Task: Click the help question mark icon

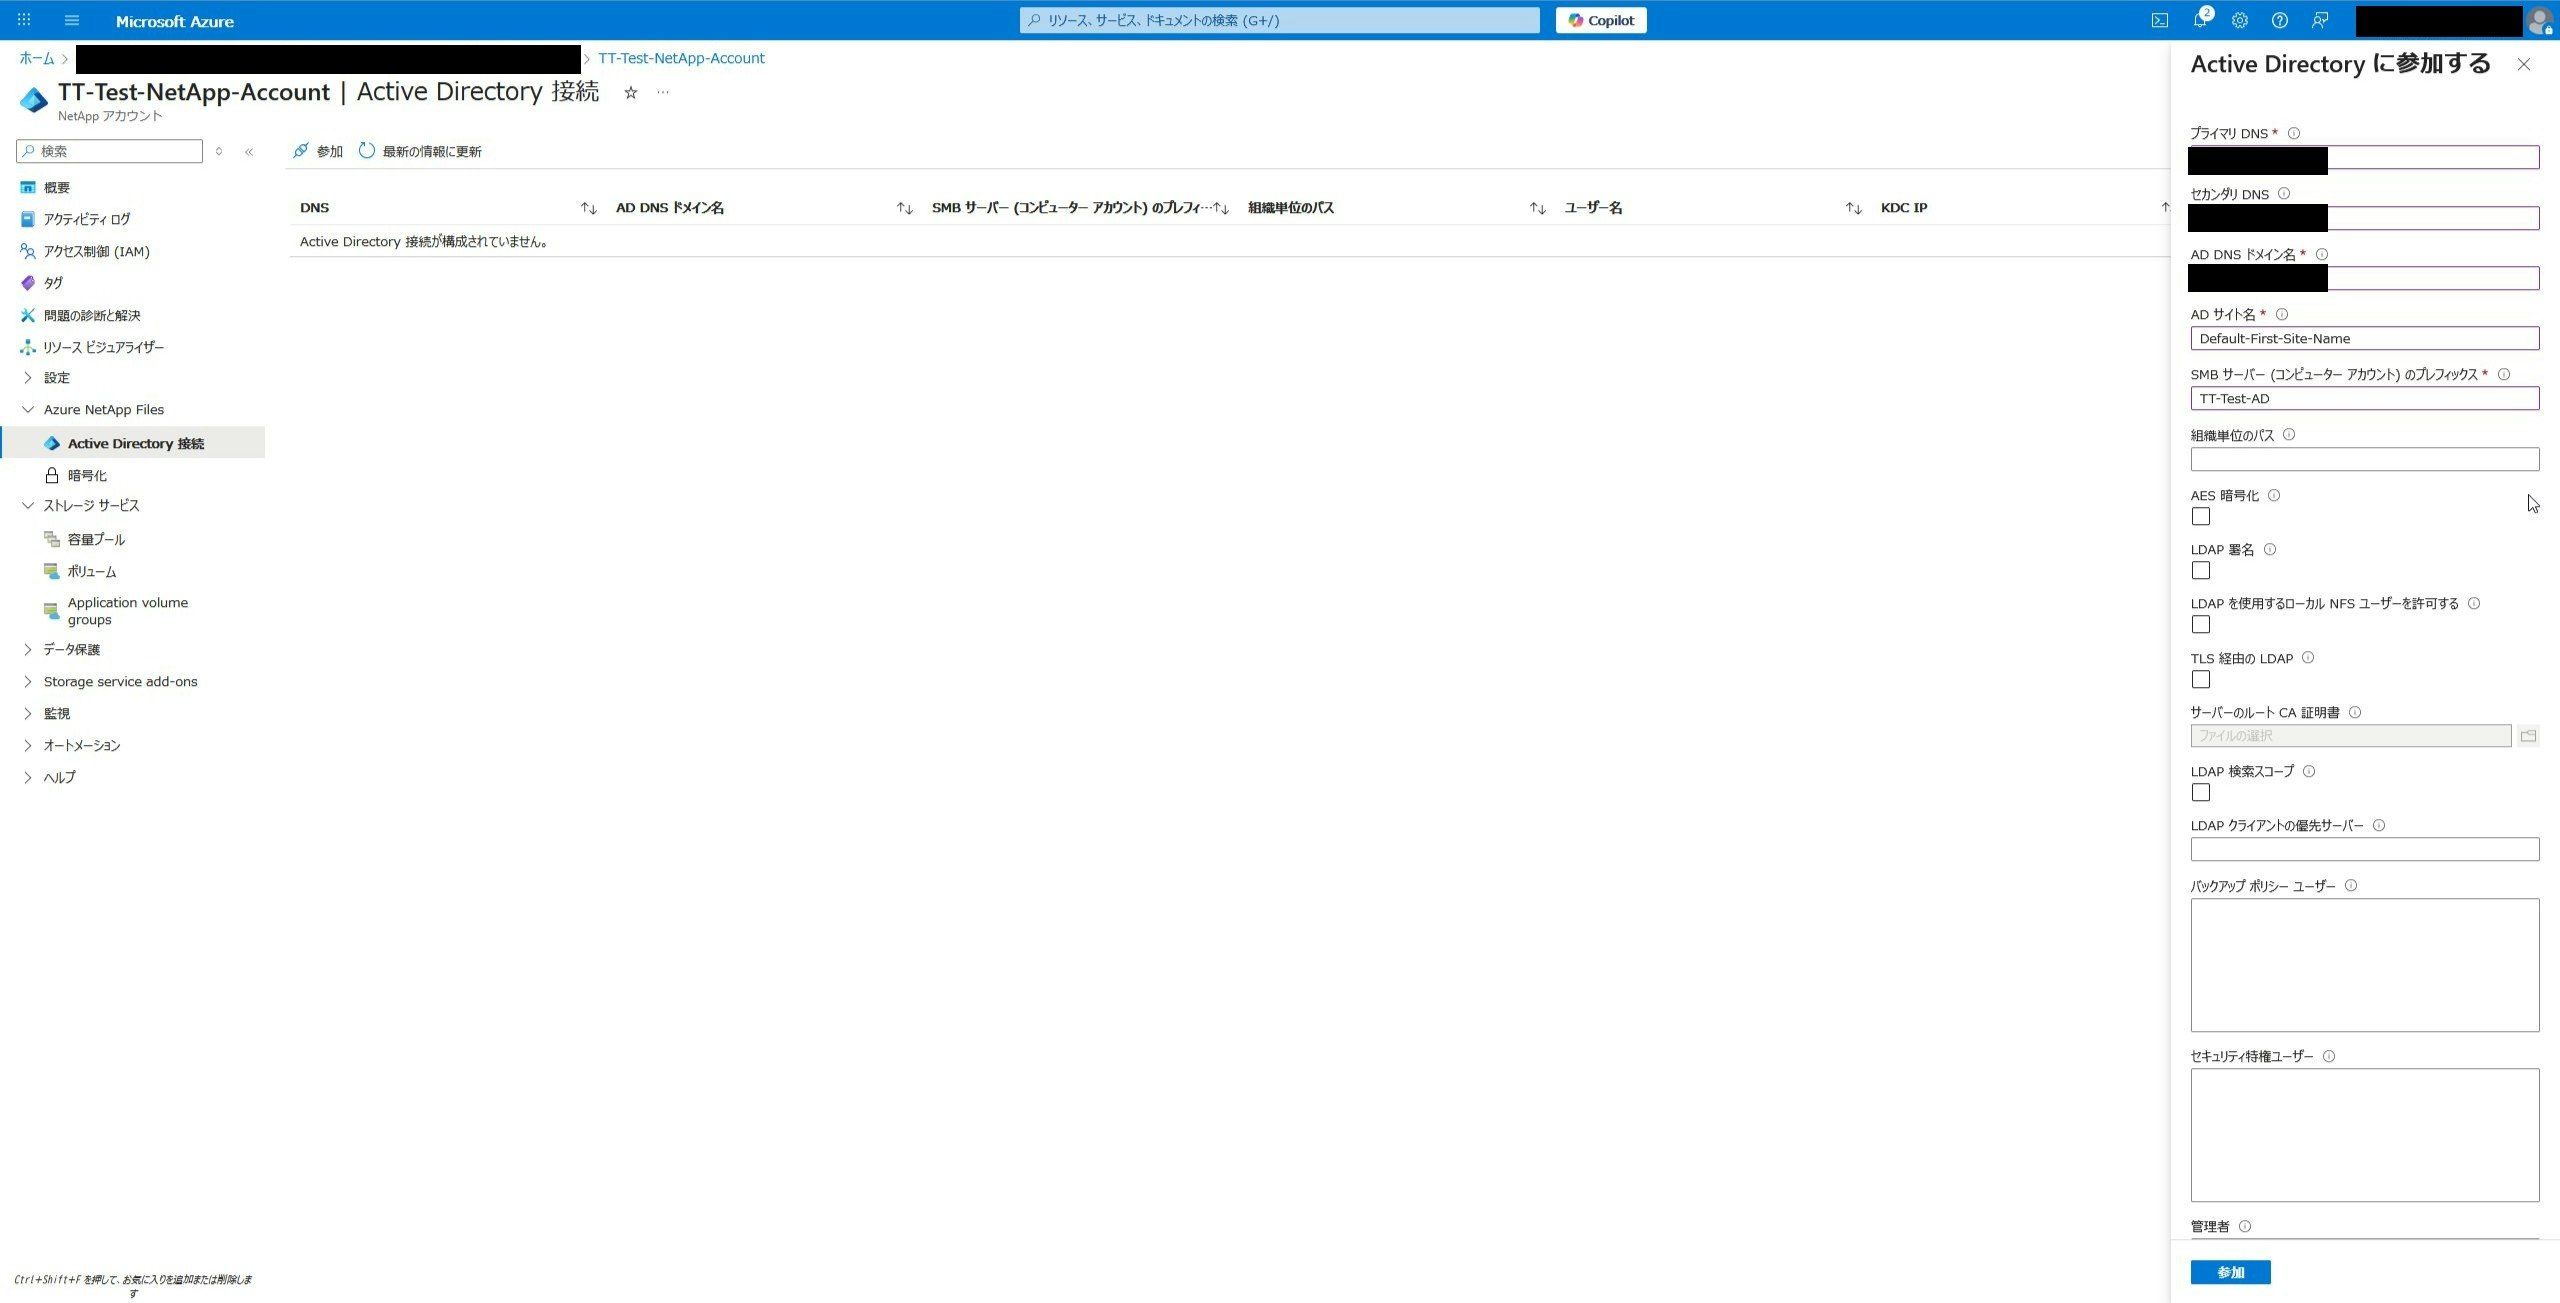Action: coord(2279,20)
